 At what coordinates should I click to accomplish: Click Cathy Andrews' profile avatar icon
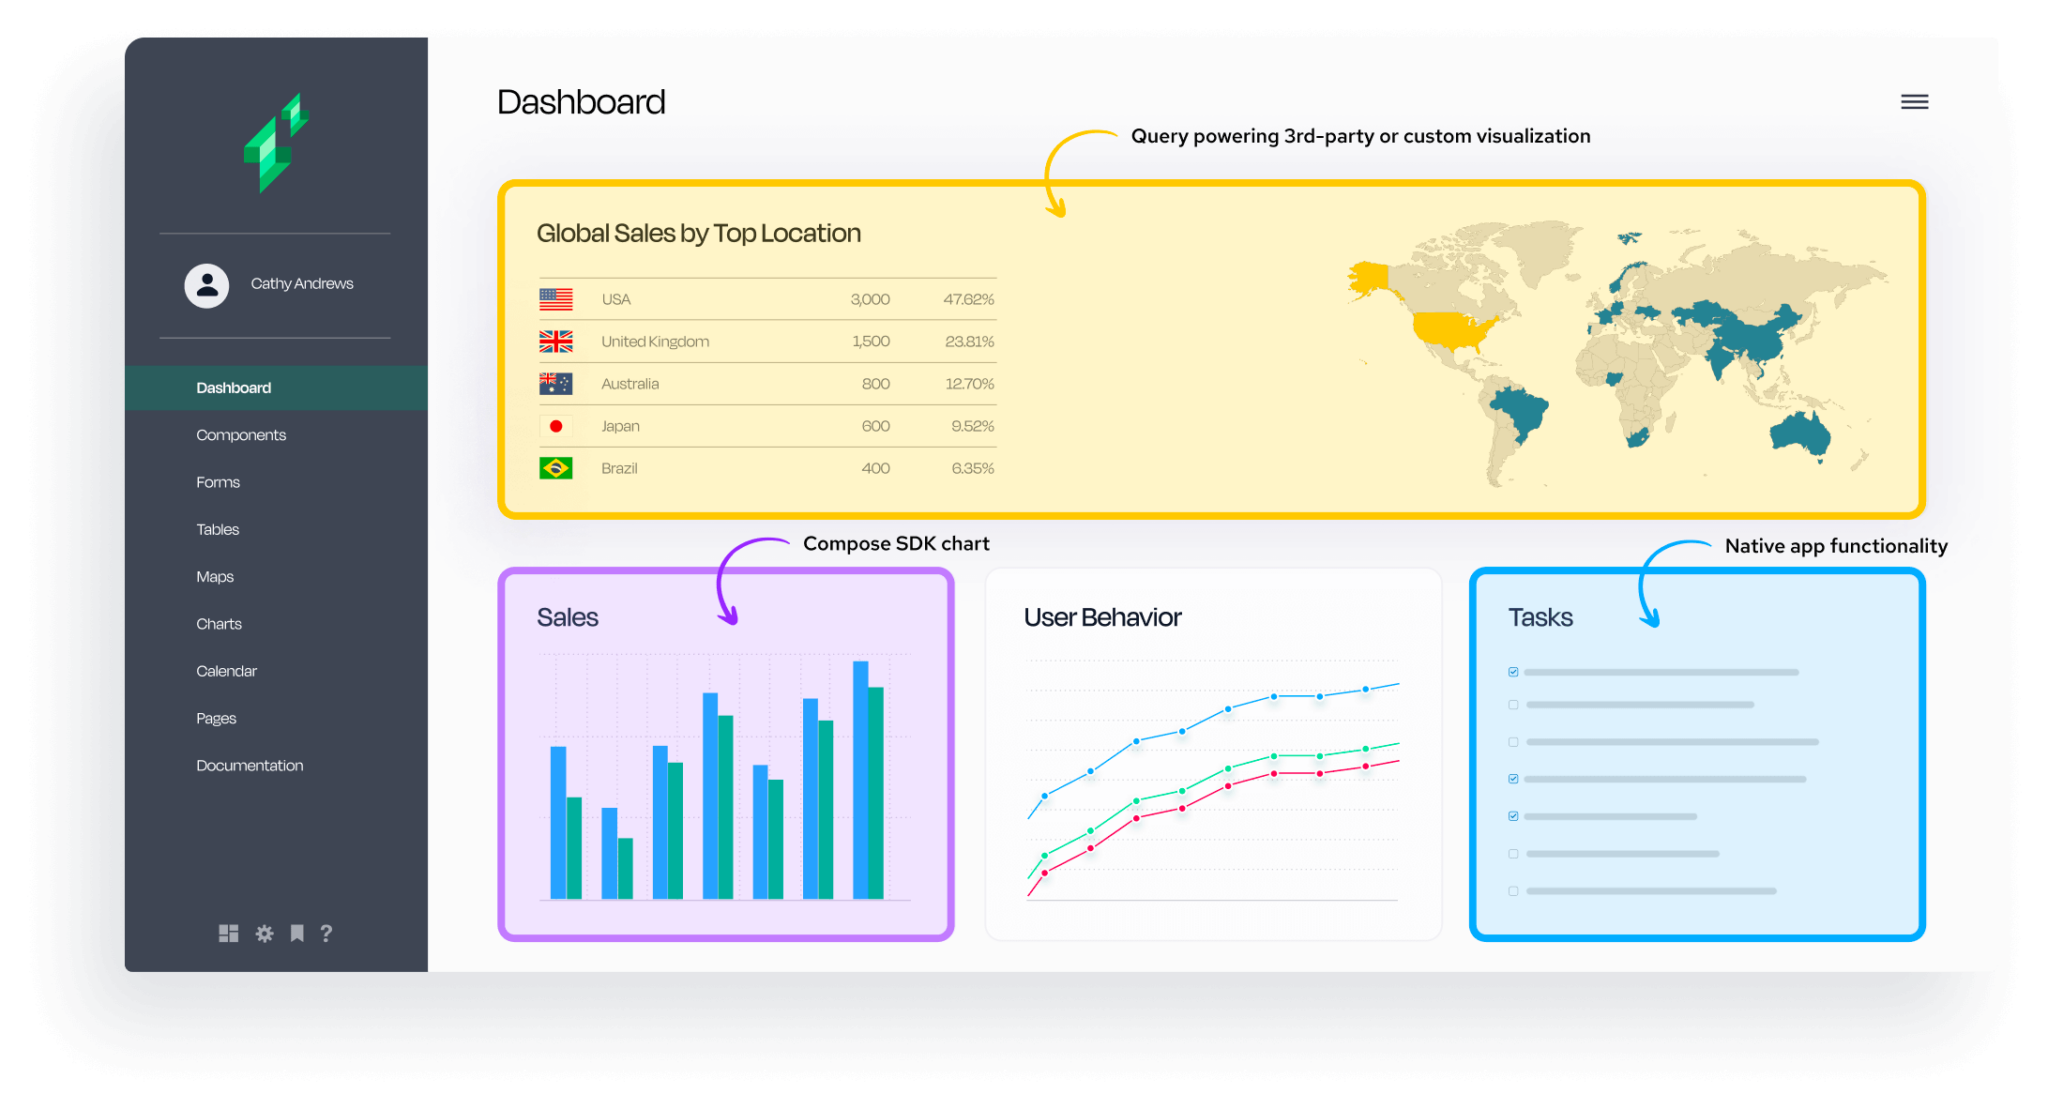click(207, 284)
